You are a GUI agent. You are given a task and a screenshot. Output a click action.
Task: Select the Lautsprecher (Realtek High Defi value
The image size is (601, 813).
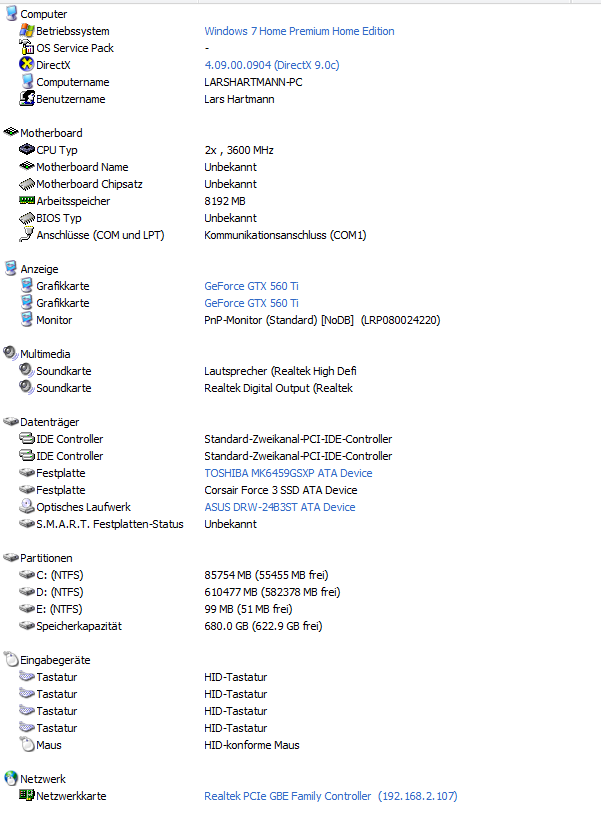pos(280,371)
